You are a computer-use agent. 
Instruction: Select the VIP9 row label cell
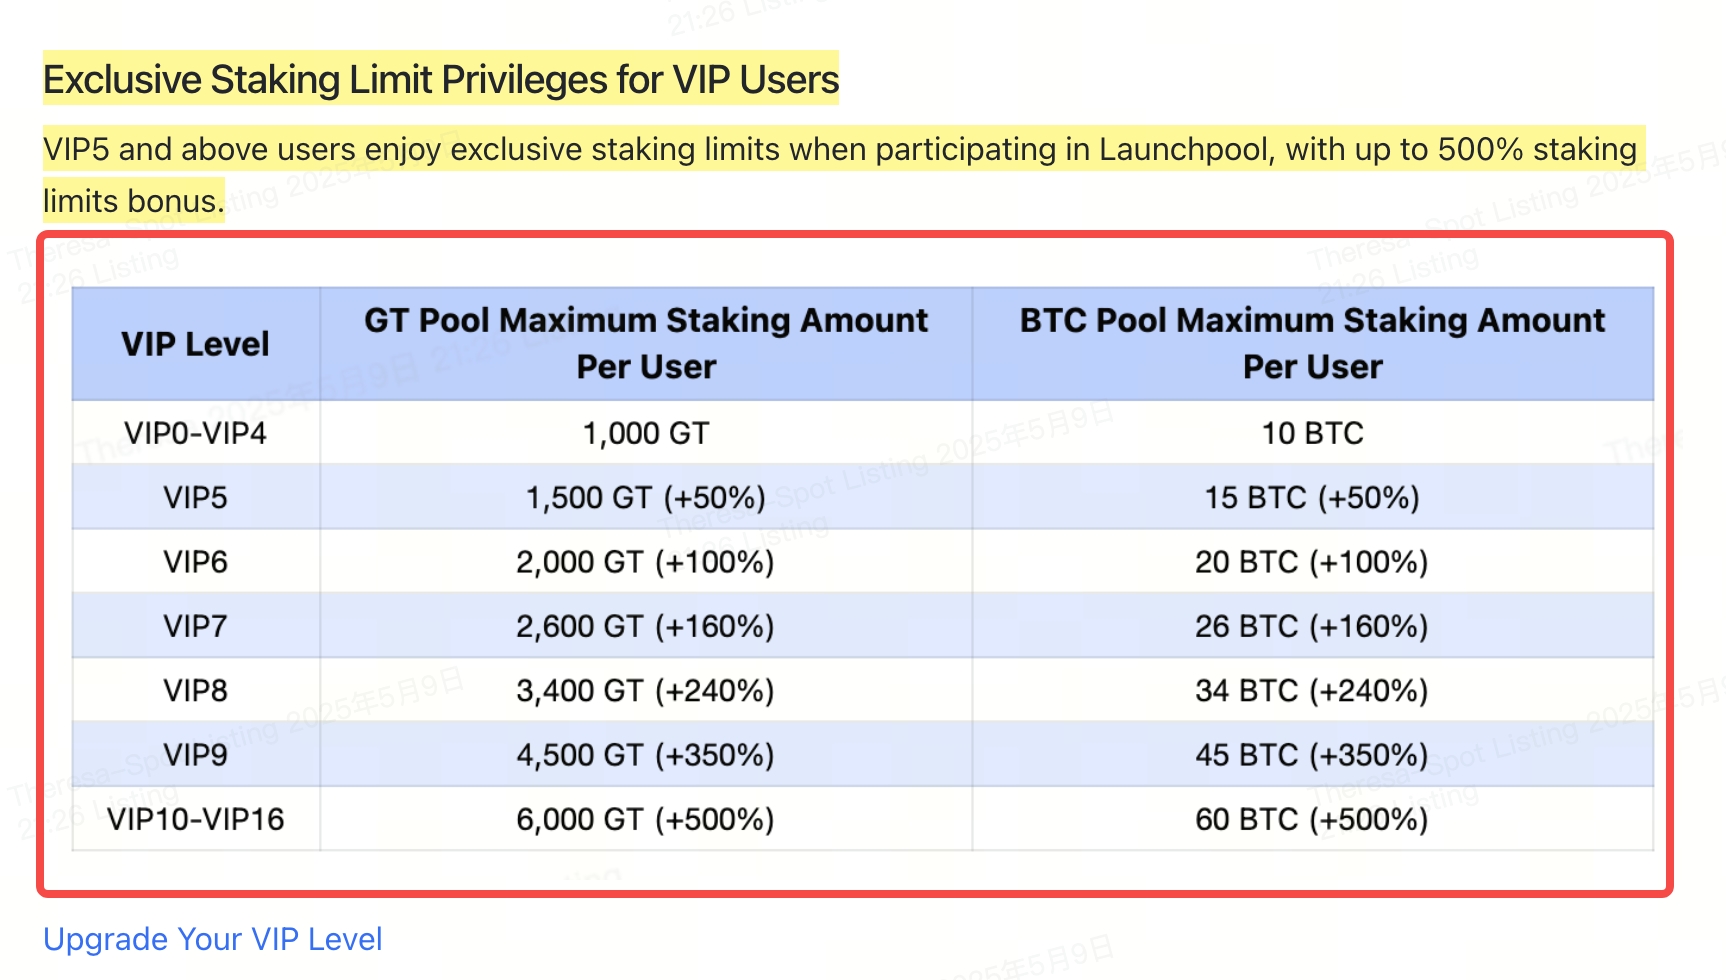[196, 755]
